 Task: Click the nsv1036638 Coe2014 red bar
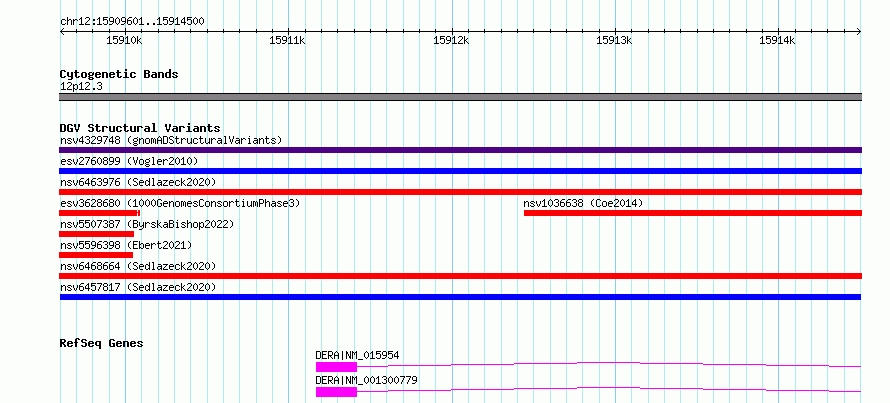pos(693,213)
